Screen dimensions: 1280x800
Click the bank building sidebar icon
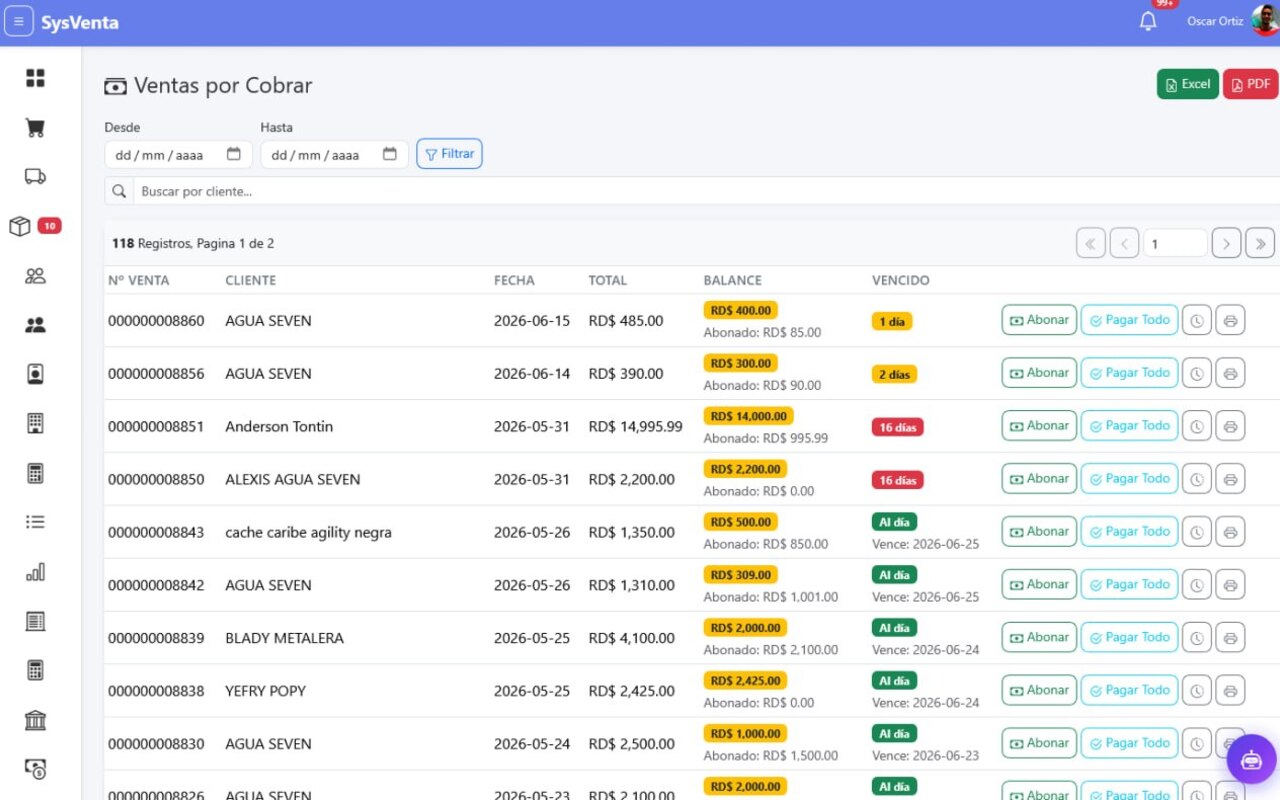35,721
